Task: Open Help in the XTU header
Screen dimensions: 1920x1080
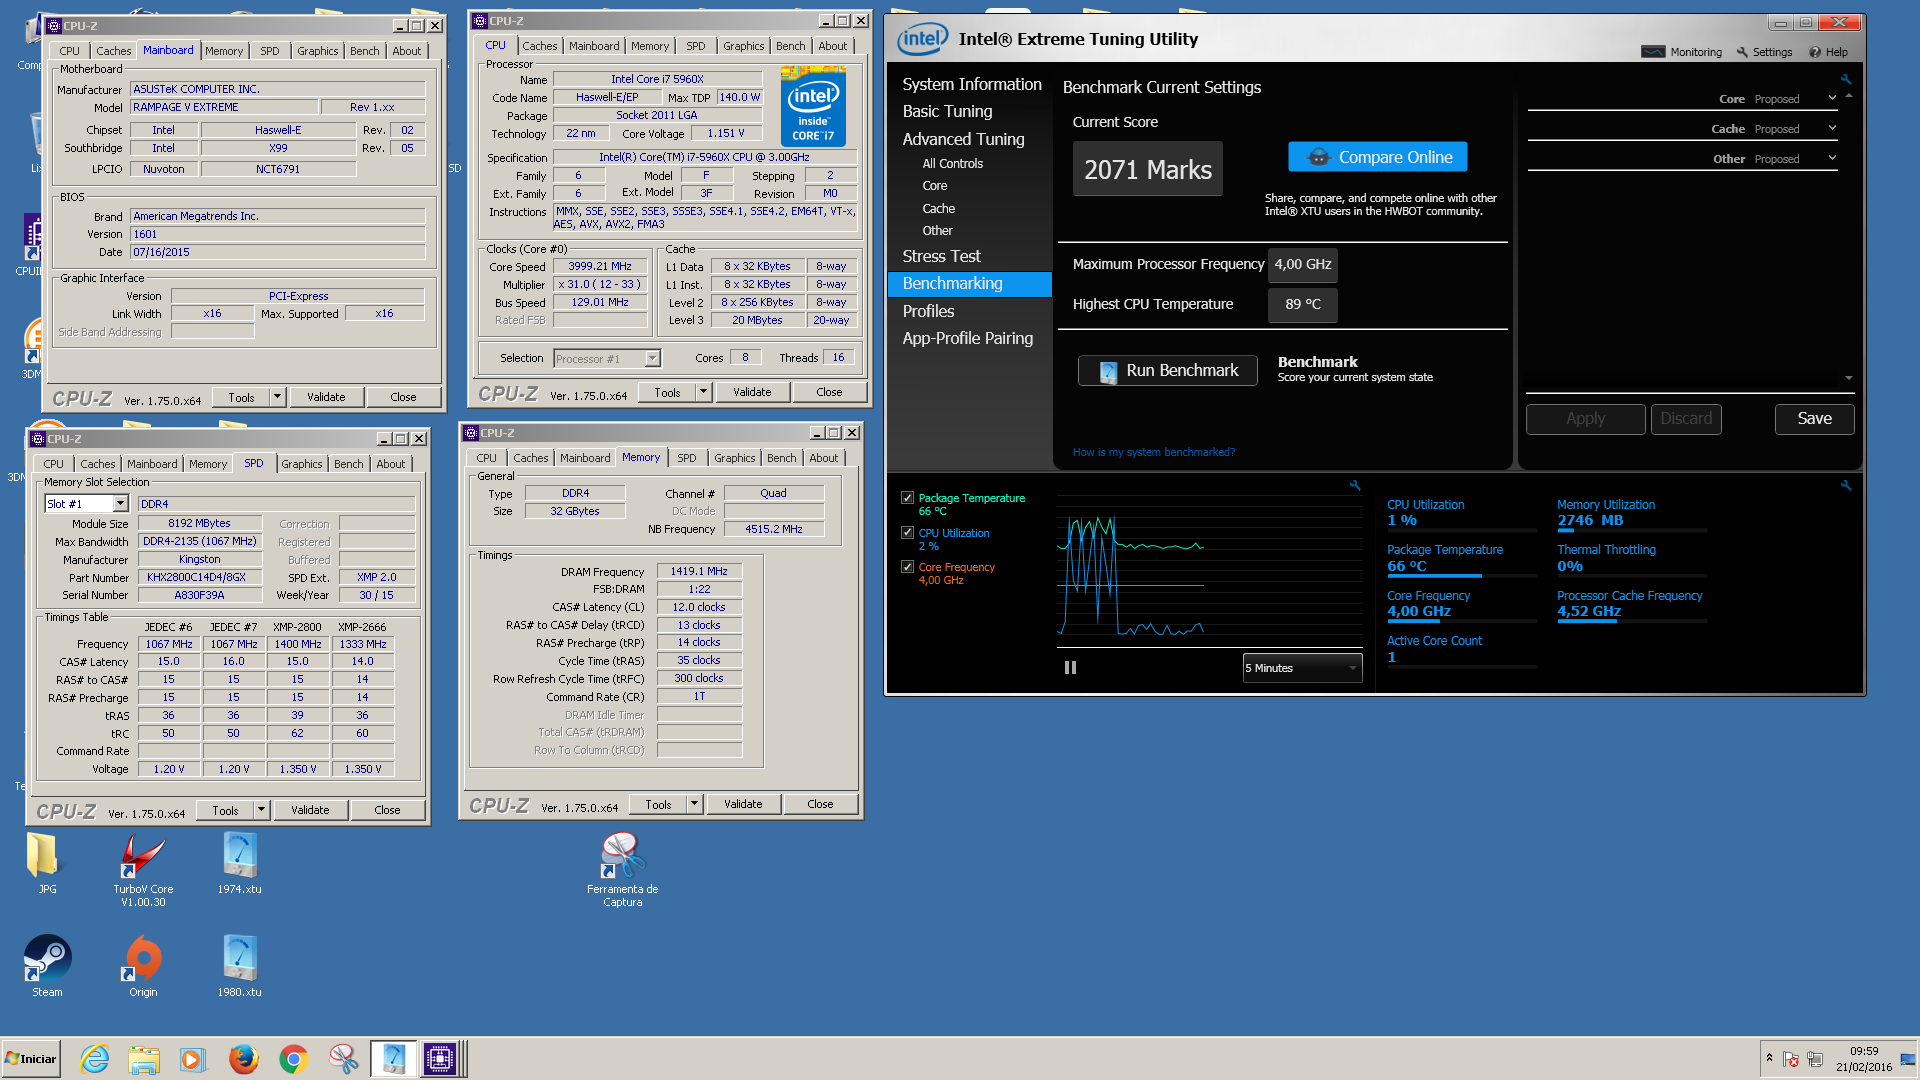Action: point(1829,52)
